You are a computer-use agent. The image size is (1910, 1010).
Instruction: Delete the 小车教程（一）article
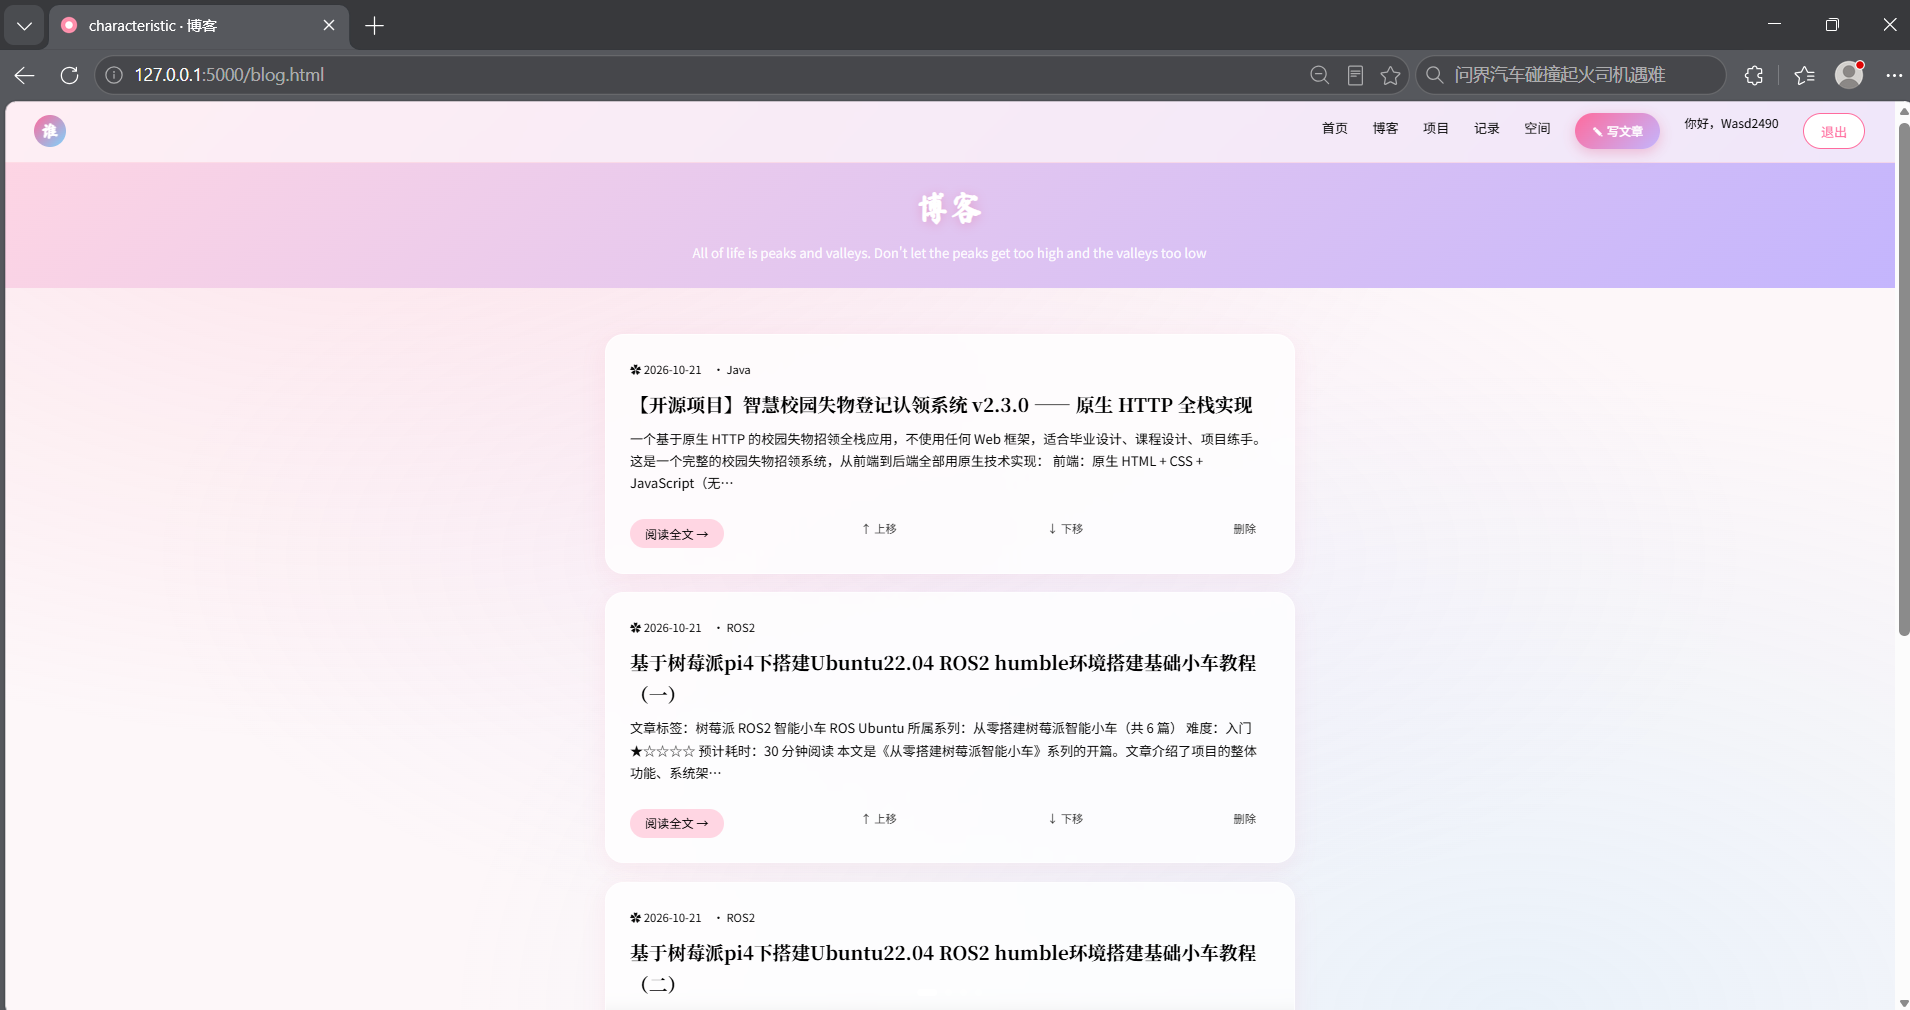pyautogui.click(x=1244, y=819)
